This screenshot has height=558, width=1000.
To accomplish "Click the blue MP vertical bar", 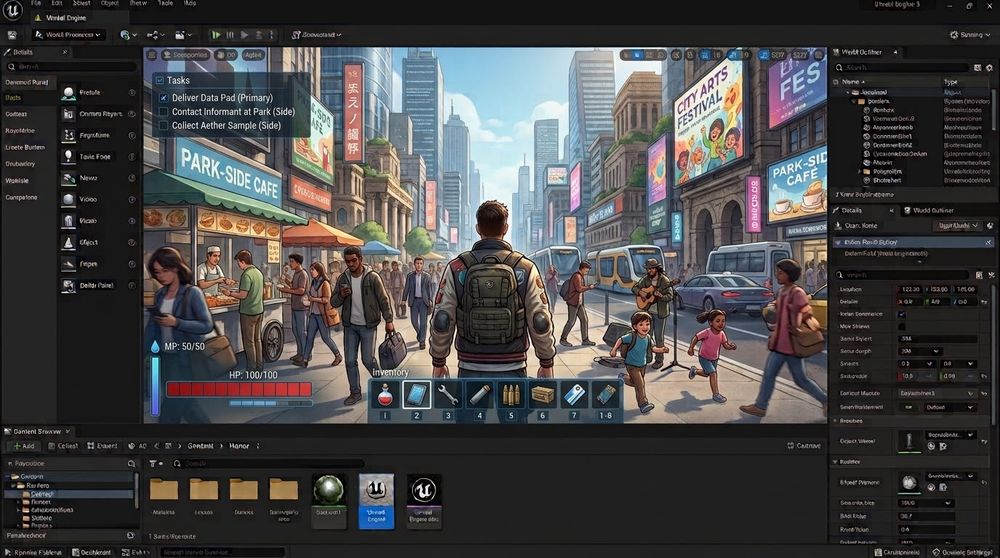I will click(x=155, y=386).
